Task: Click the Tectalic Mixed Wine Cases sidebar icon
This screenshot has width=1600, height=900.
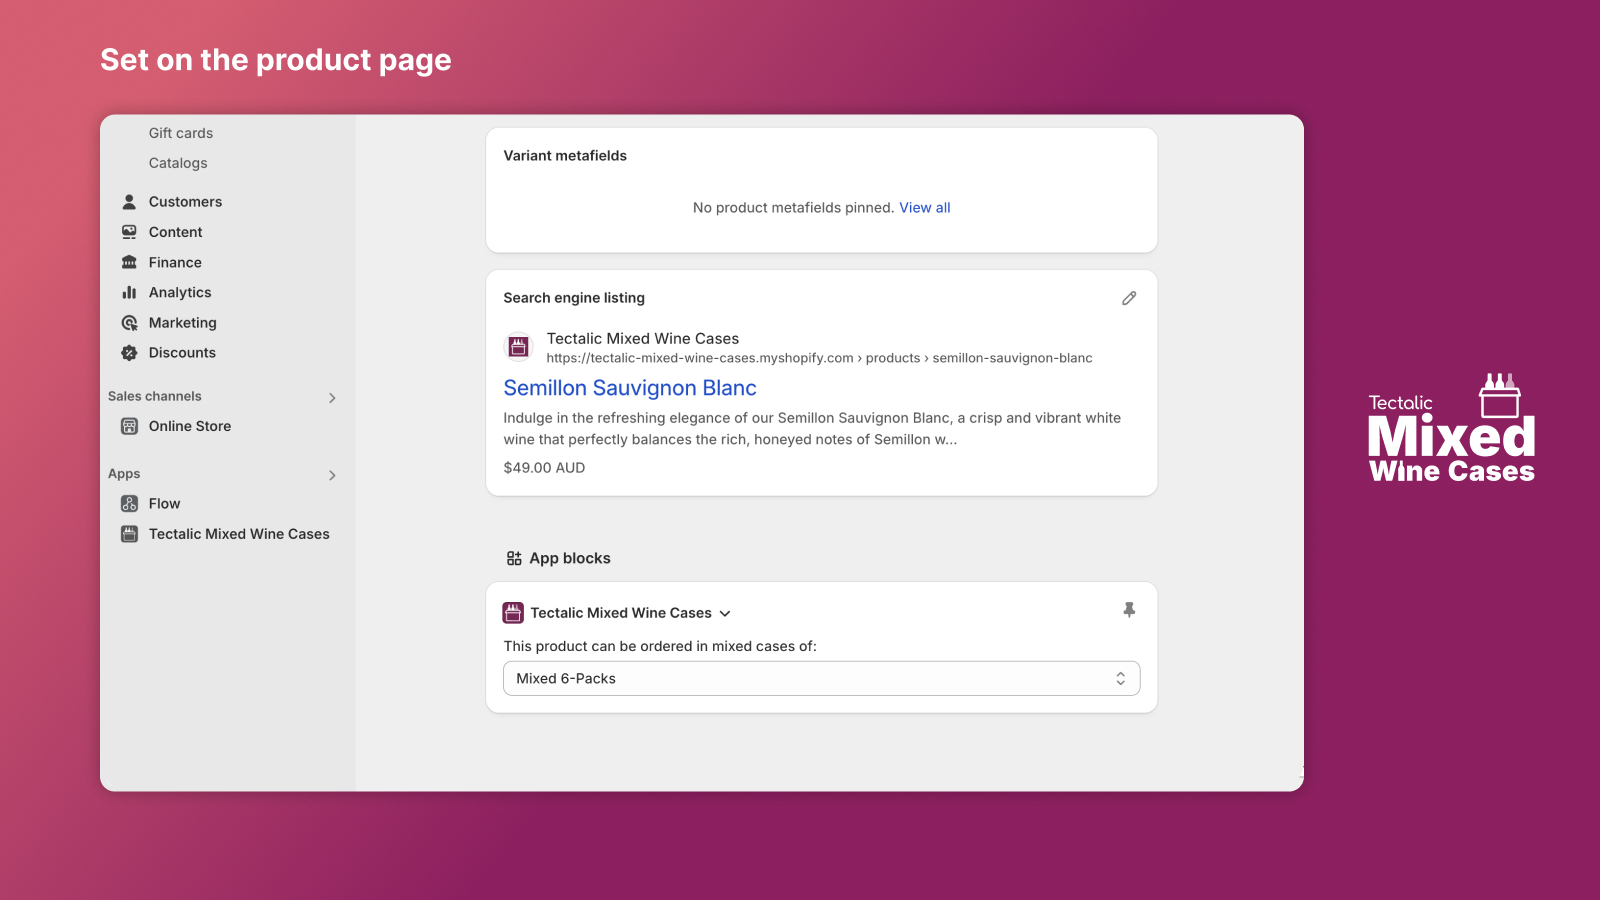Action: [129, 534]
